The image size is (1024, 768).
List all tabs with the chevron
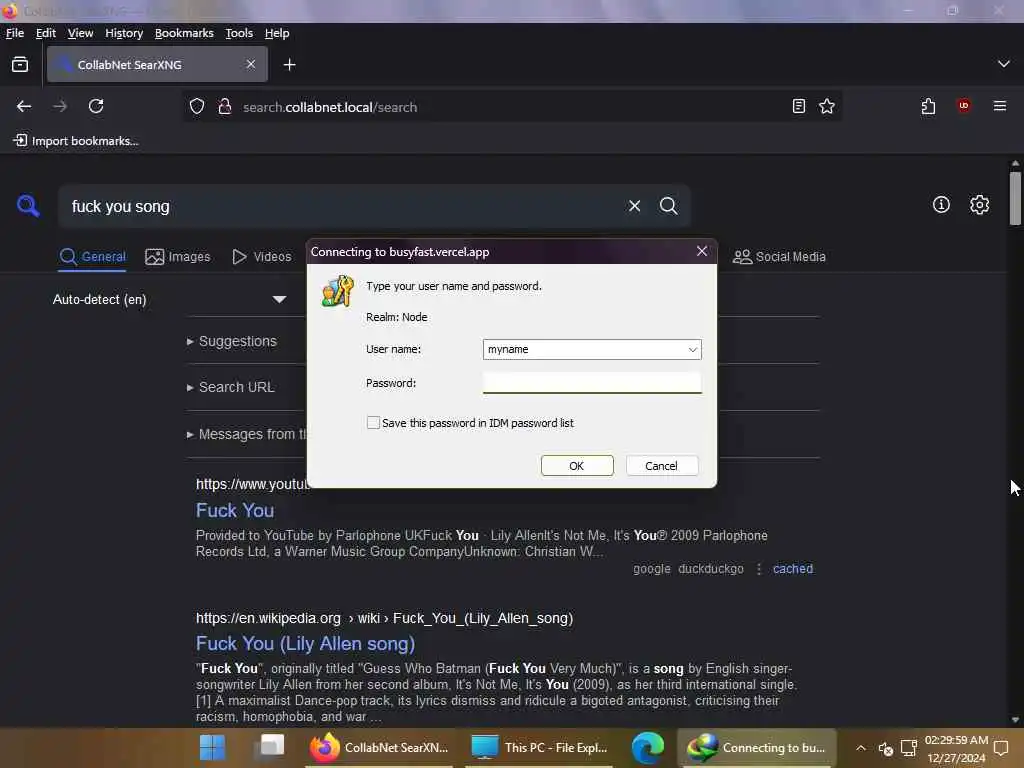(x=1004, y=64)
